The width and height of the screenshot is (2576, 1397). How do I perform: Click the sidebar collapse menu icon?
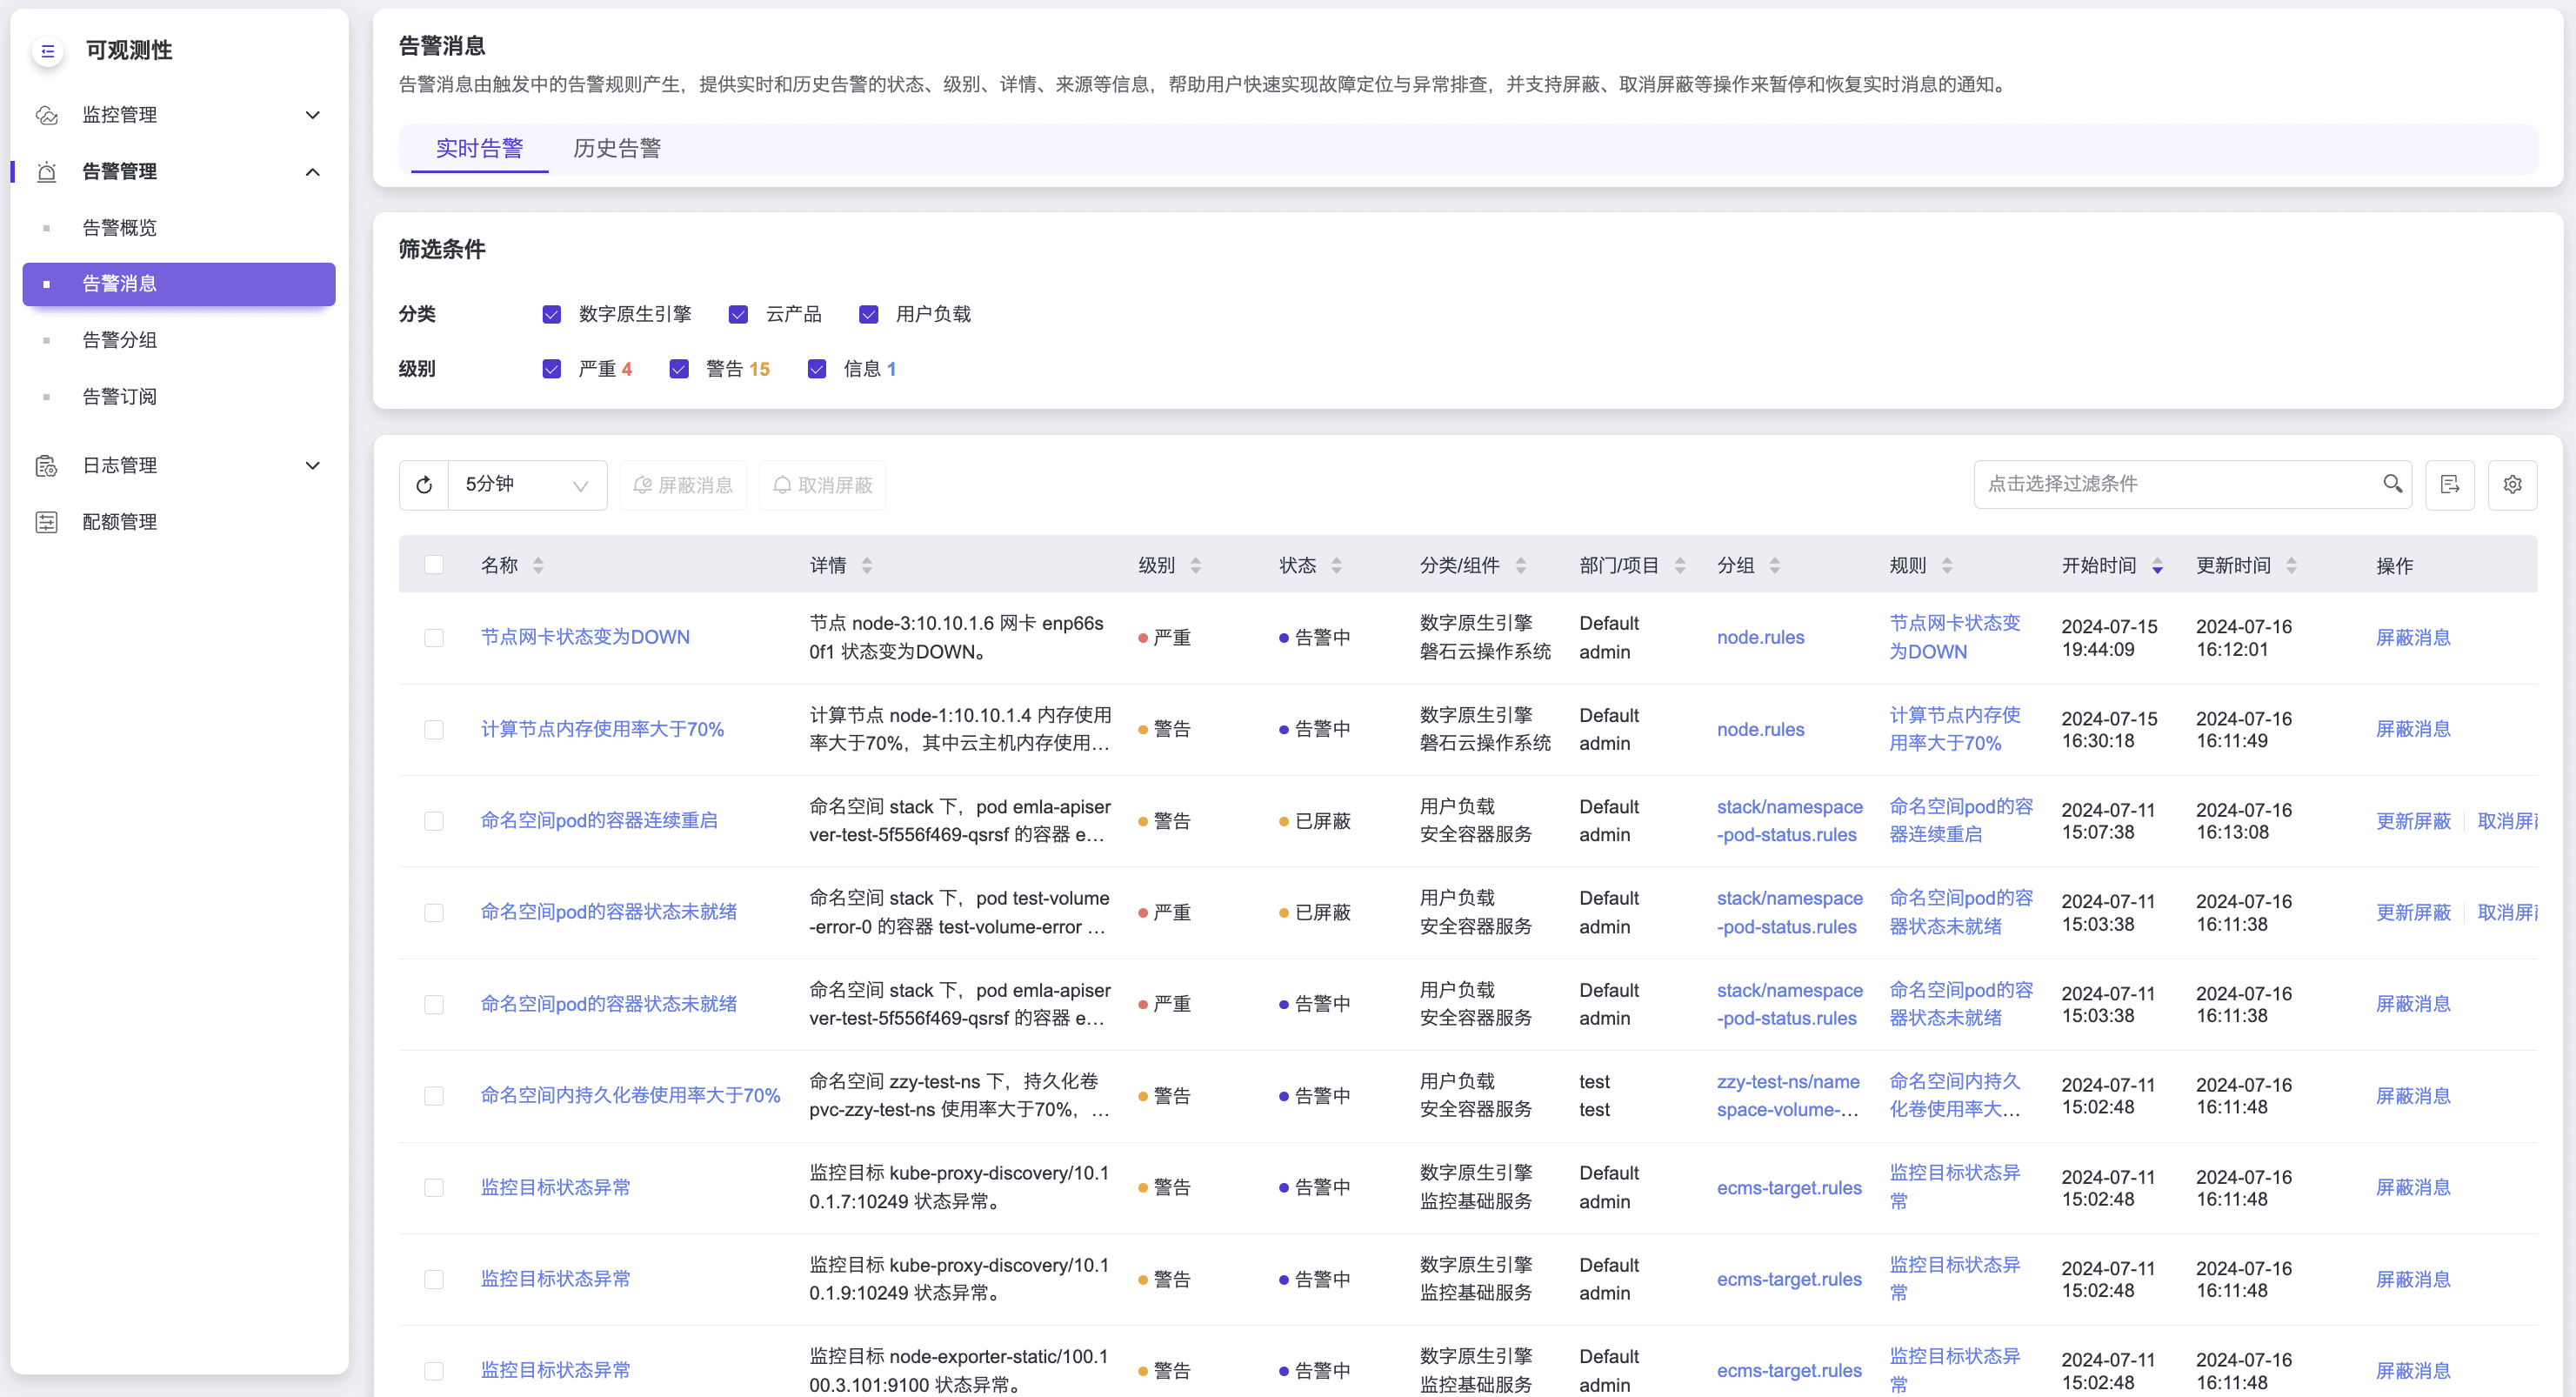click(48, 51)
